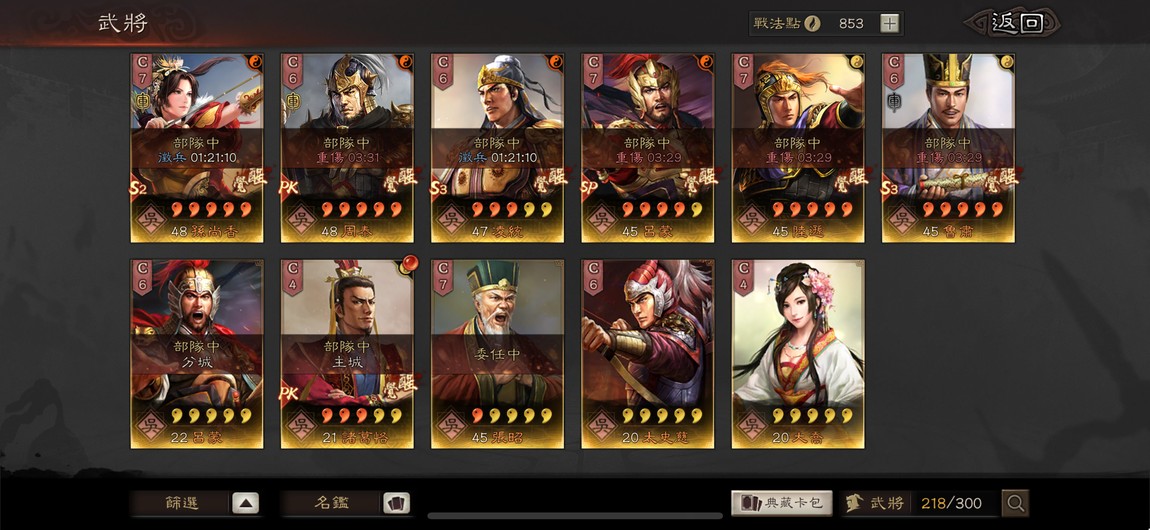Click the helmet icon beside 武將 count
The width and height of the screenshot is (1150, 530).
point(854,503)
